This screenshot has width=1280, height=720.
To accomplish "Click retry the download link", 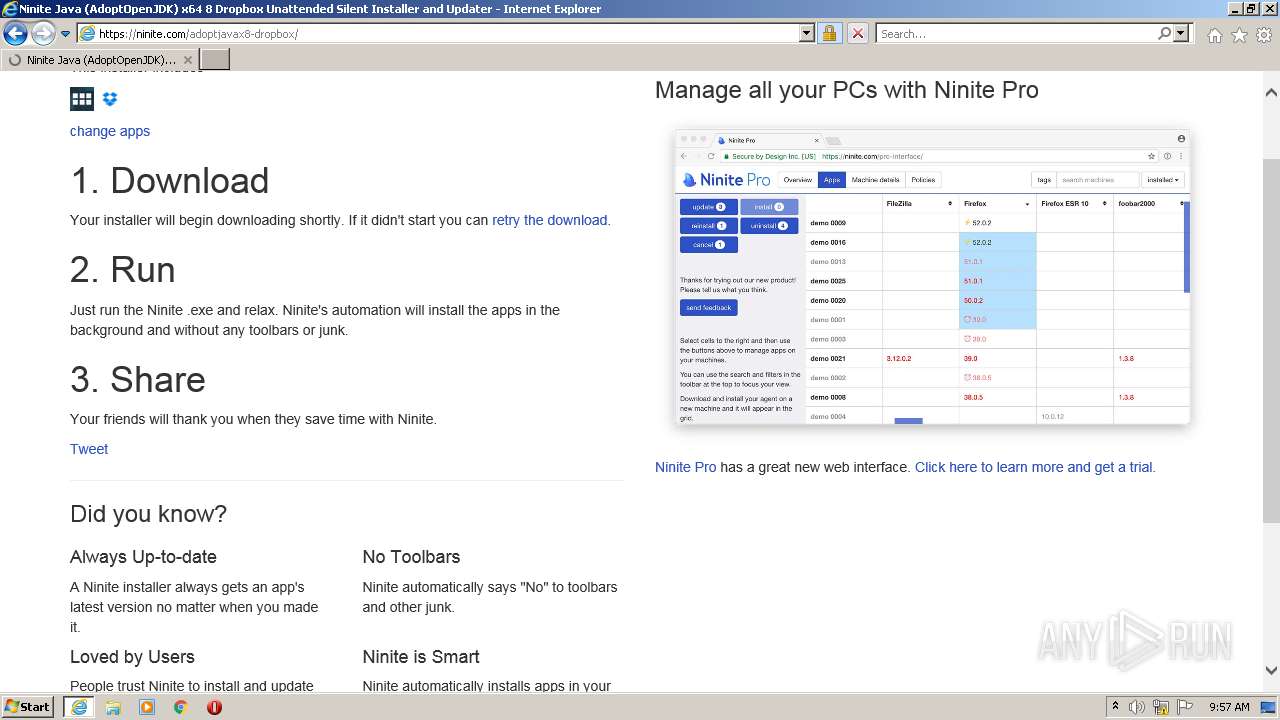I will [549, 220].
